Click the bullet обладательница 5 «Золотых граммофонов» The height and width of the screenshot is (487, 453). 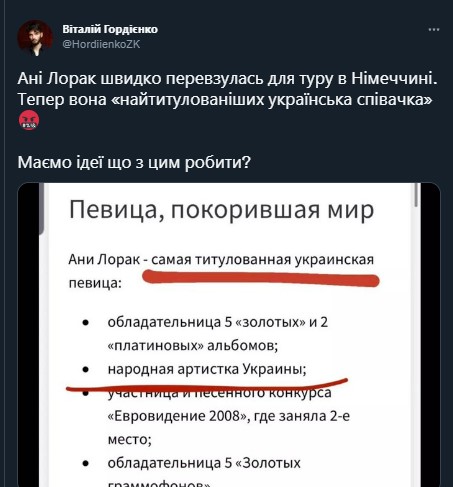(x=204, y=472)
